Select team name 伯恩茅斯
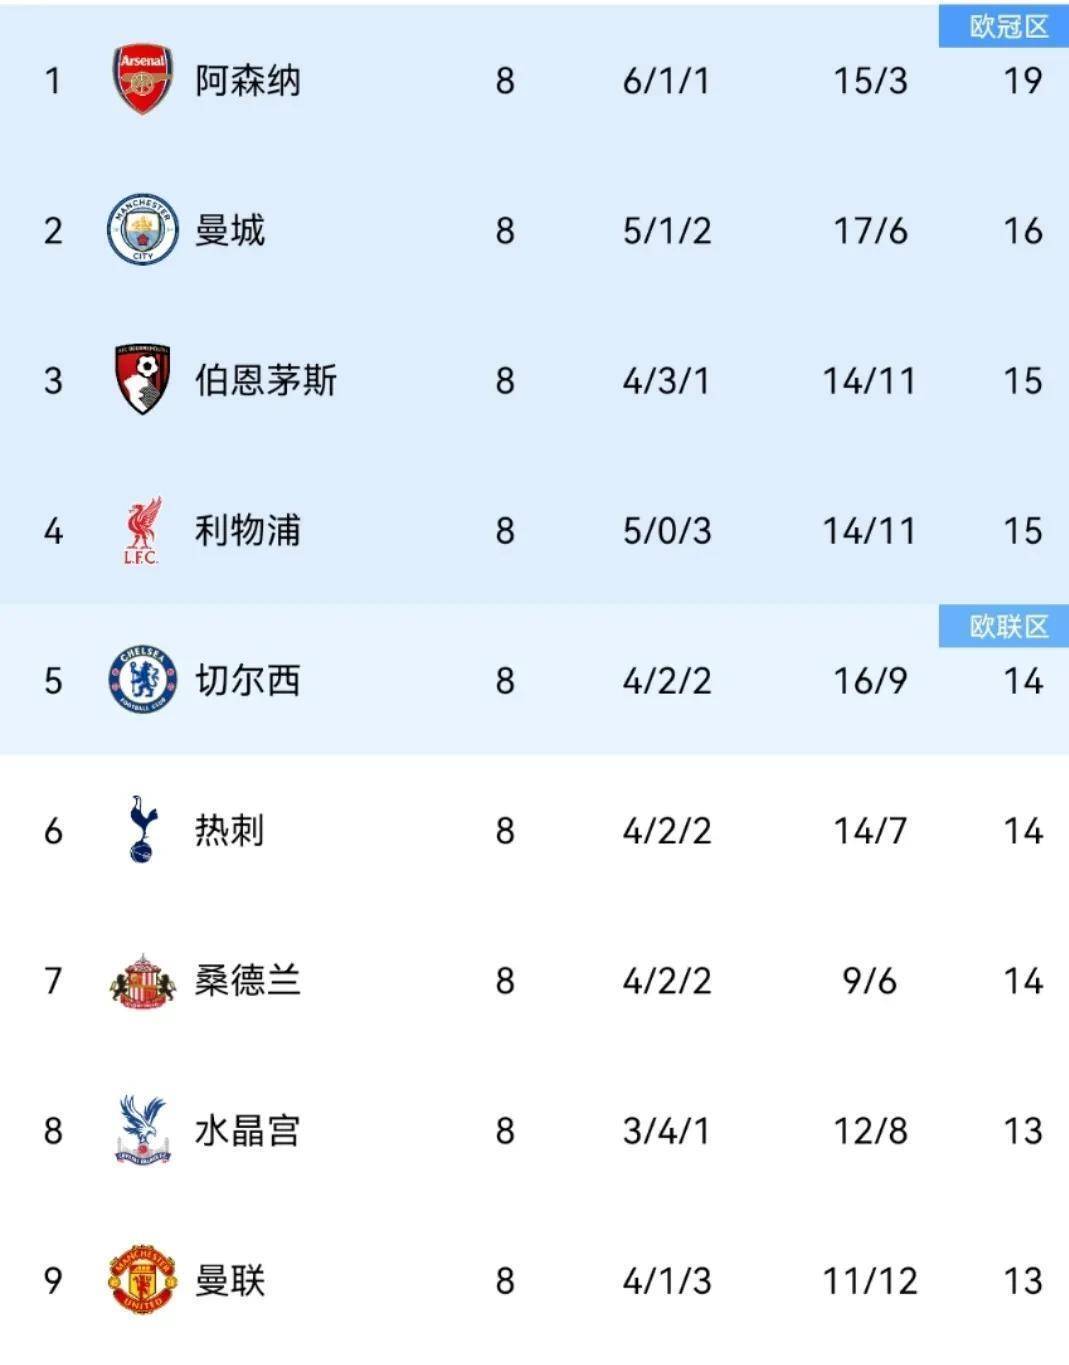1069x1365 pixels. click(x=266, y=381)
